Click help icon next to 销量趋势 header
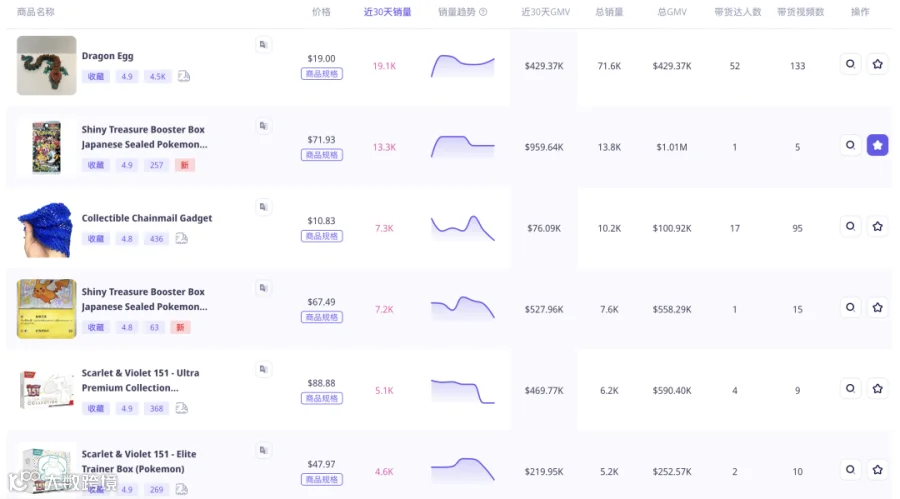This screenshot has width=900, height=499. [x=483, y=12]
